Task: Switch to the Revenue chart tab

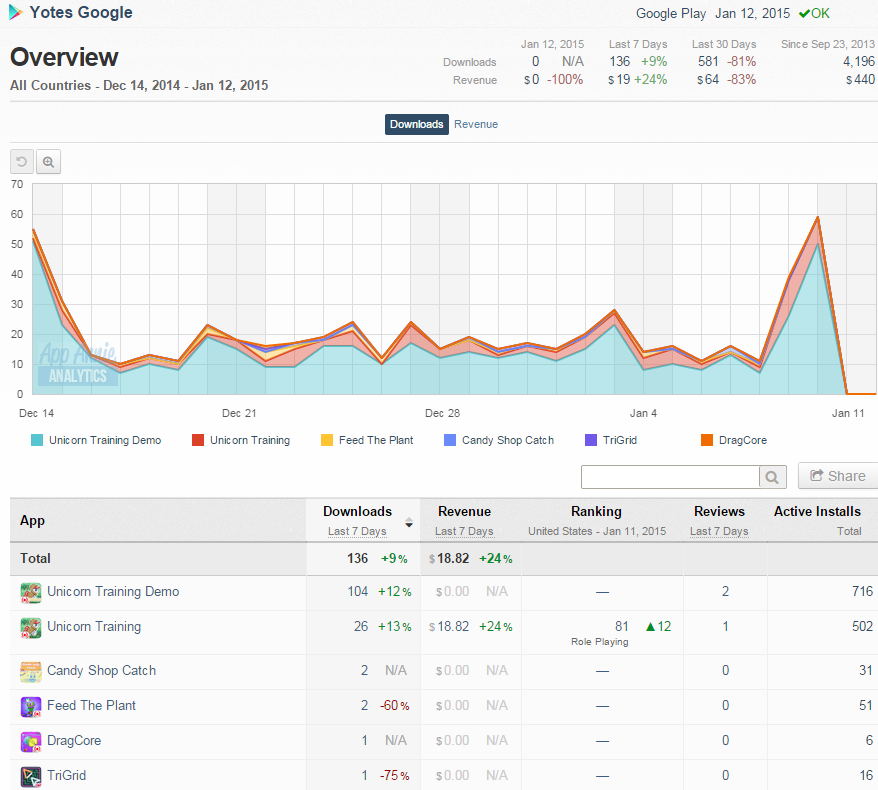Action: [x=476, y=124]
